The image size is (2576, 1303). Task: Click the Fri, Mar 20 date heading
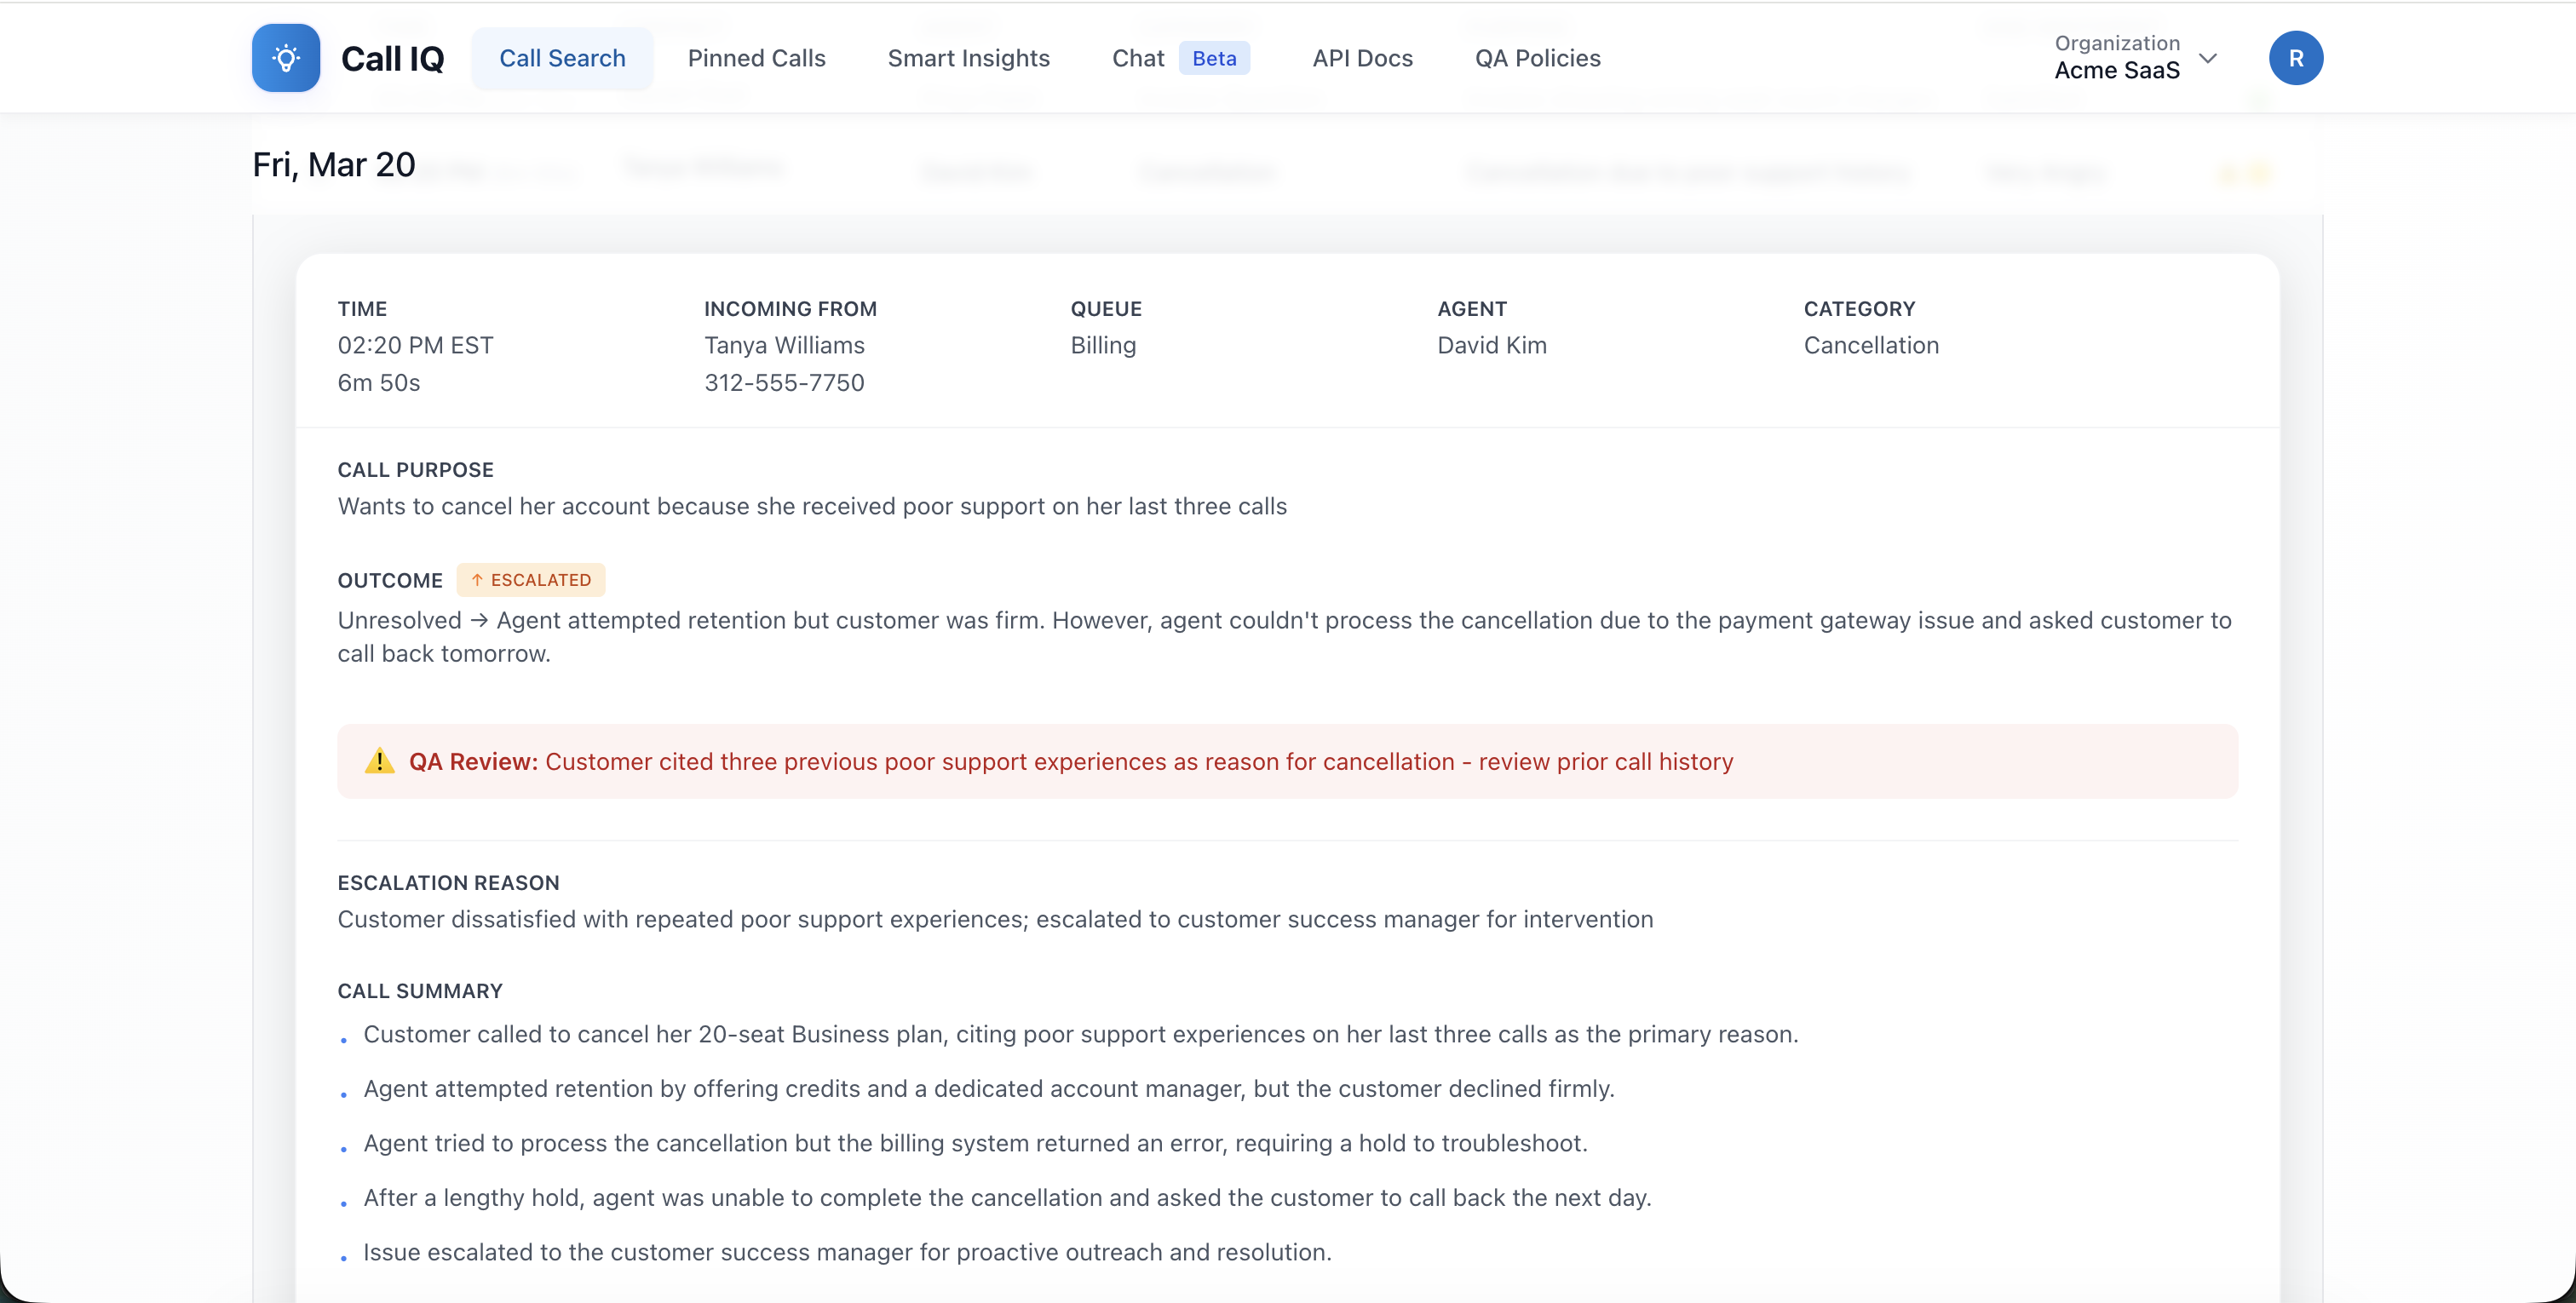(333, 163)
